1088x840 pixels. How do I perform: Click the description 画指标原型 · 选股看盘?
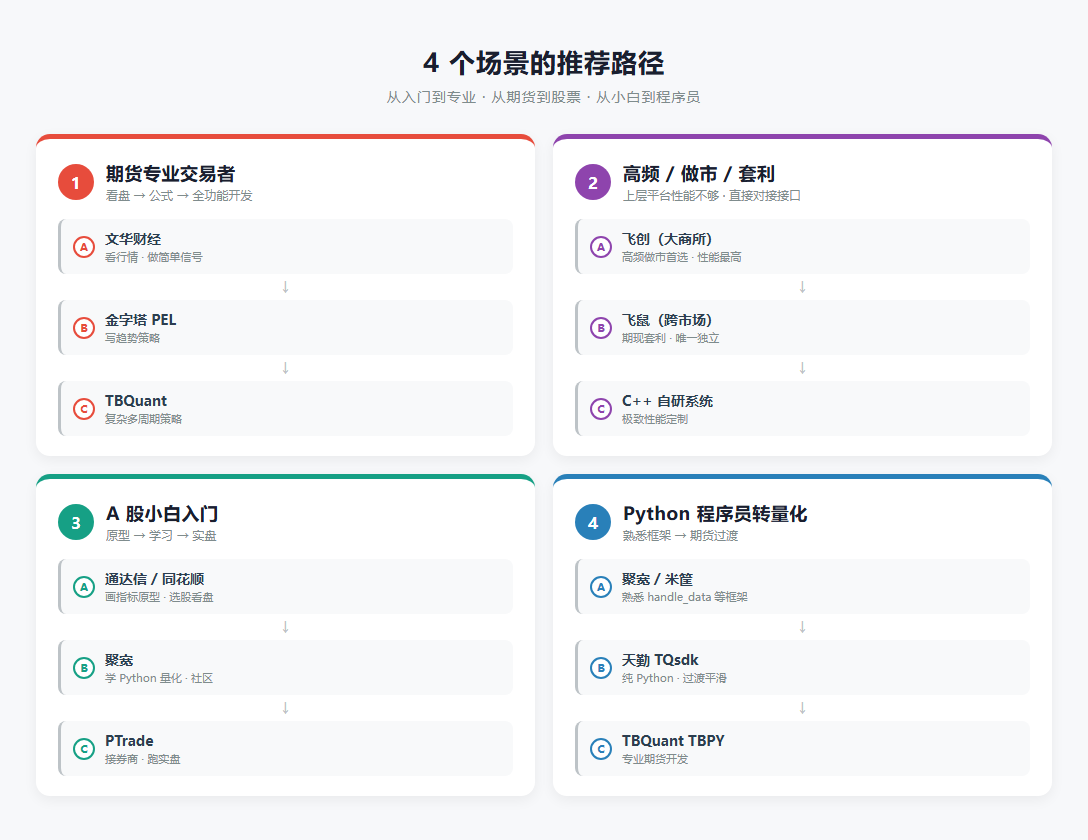[160, 597]
